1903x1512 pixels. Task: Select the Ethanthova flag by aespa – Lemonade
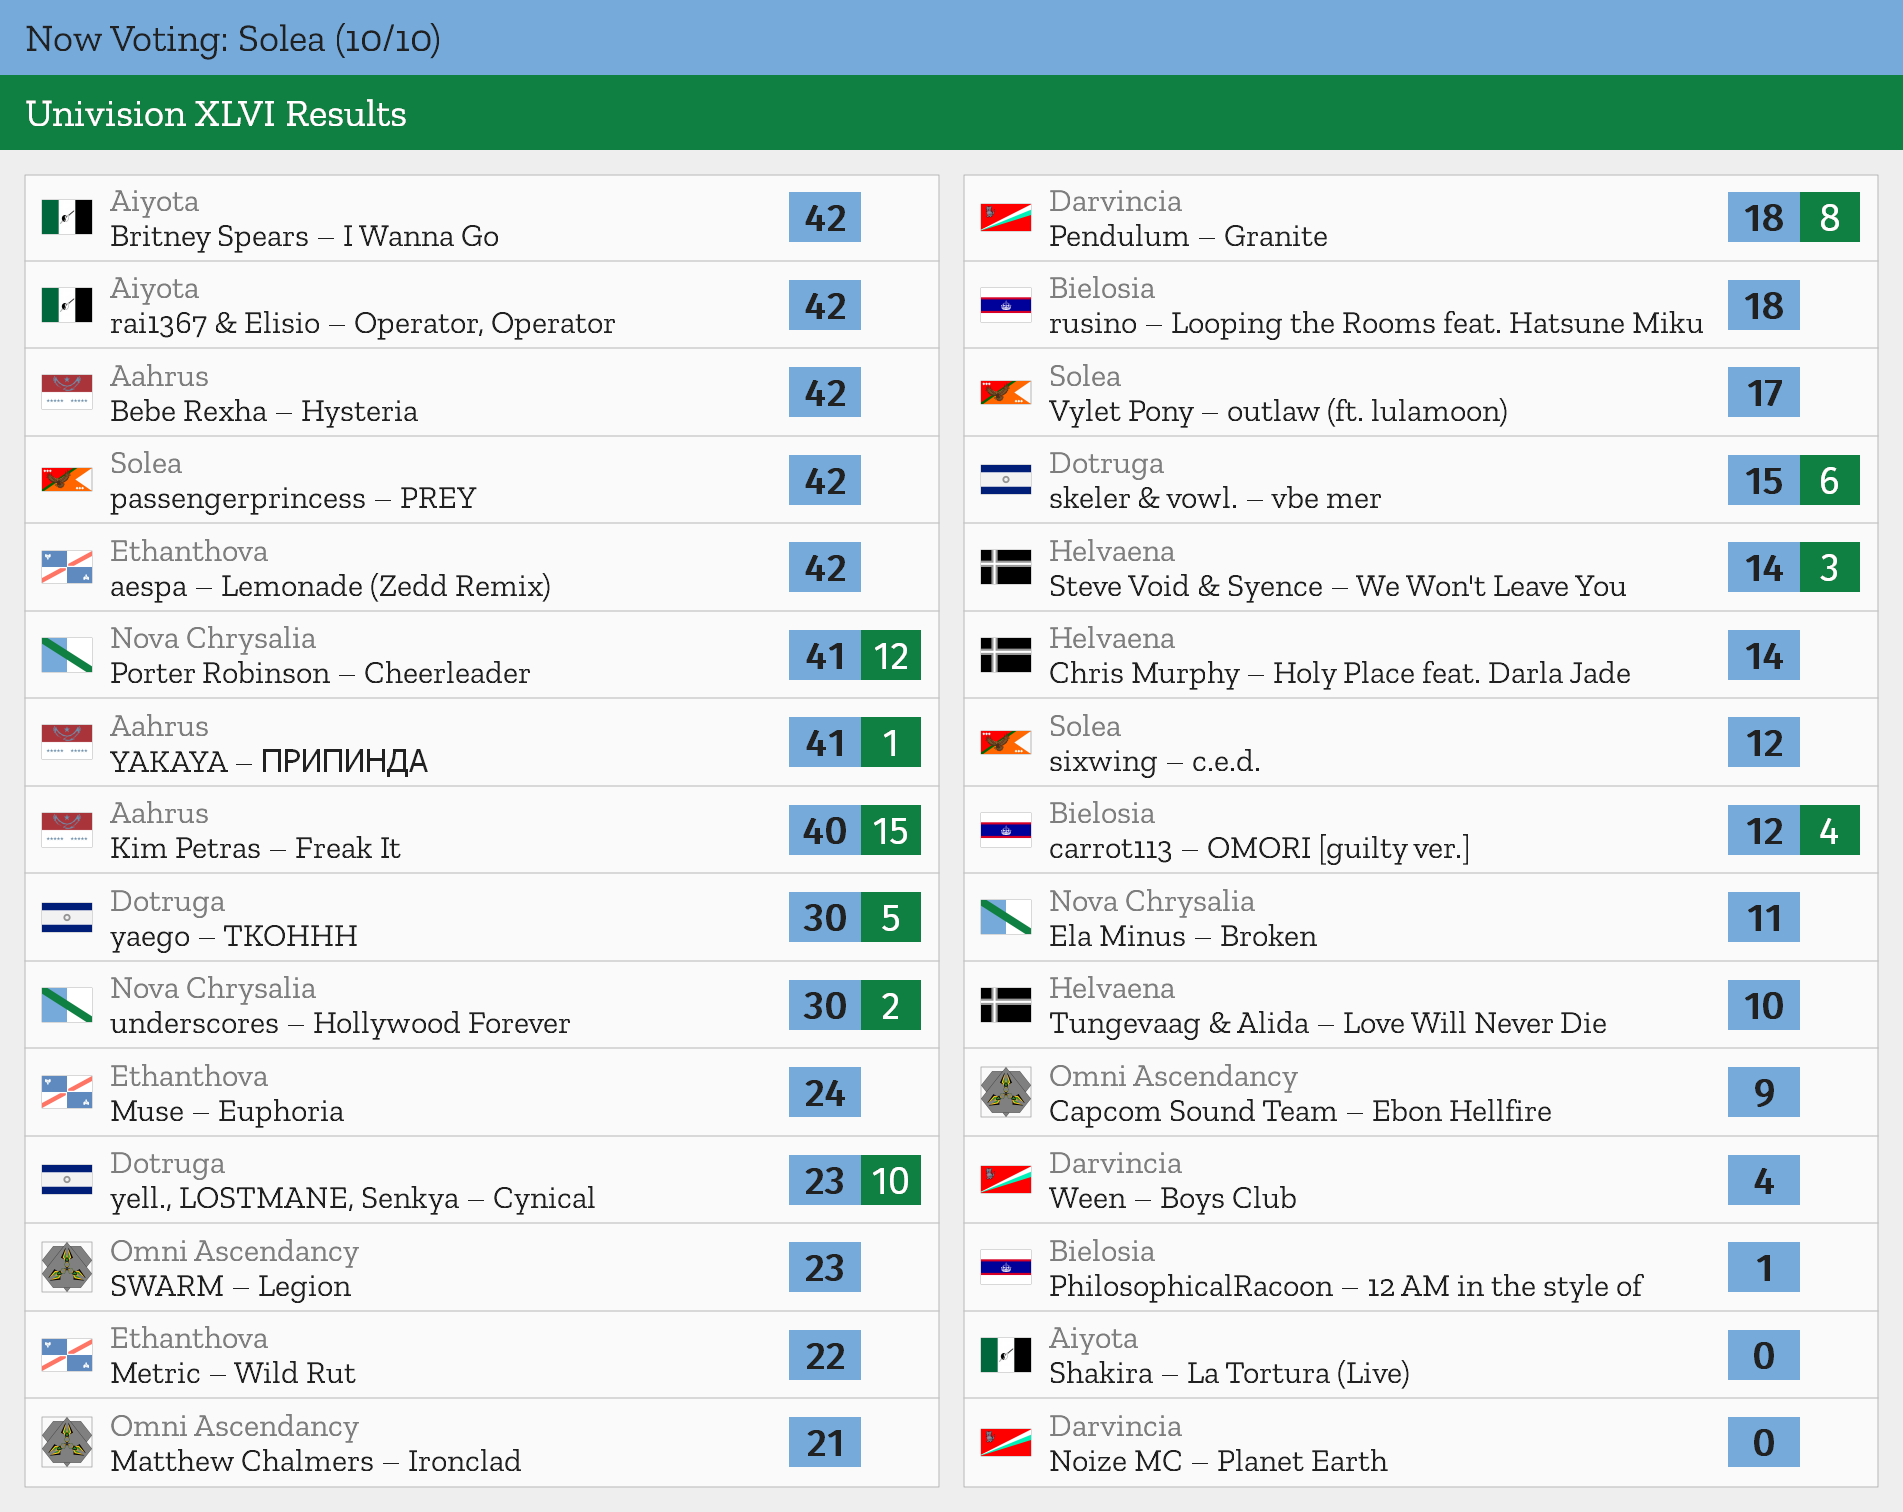[x=67, y=567]
